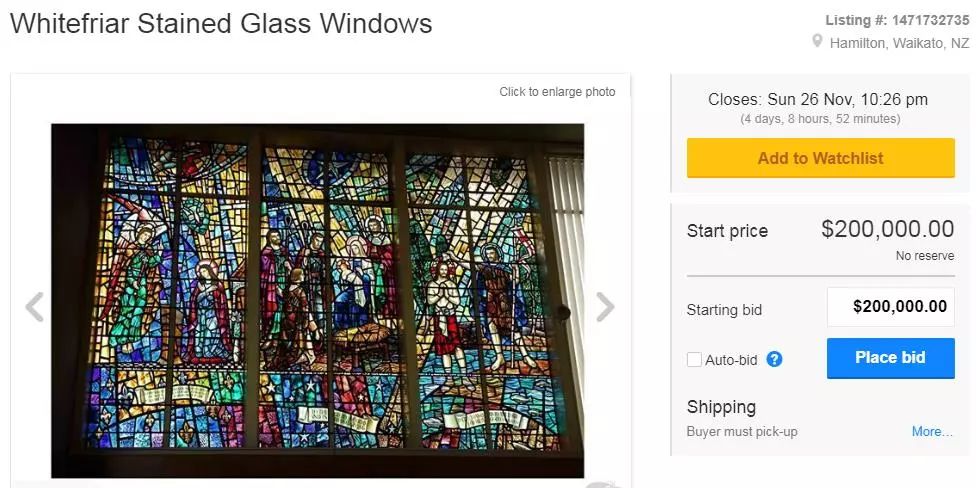Image resolution: width=976 pixels, height=488 pixels.
Task: Open the More... shipping link
Action: pos(932,432)
